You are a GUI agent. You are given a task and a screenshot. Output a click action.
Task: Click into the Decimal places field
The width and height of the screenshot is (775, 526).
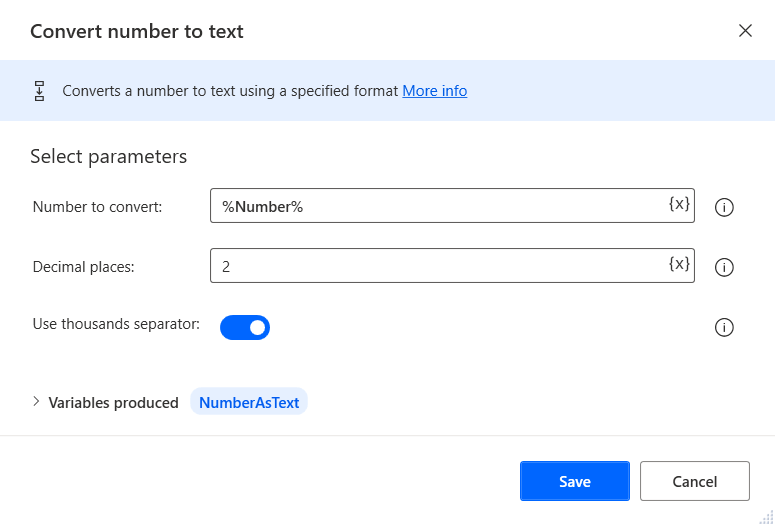[x=440, y=266]
